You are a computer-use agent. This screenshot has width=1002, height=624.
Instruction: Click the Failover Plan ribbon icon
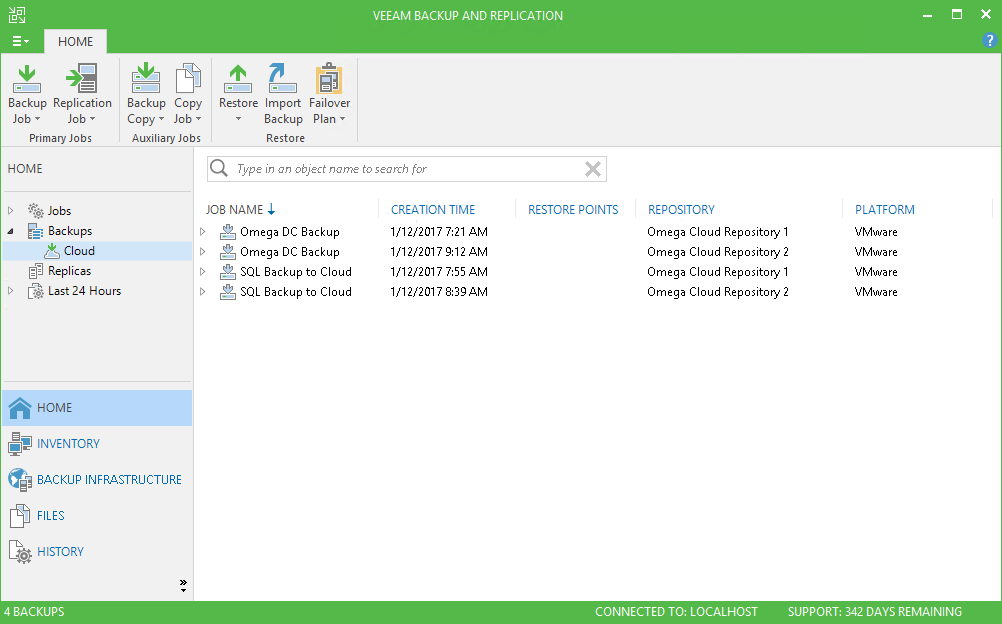tap(329, 79)
